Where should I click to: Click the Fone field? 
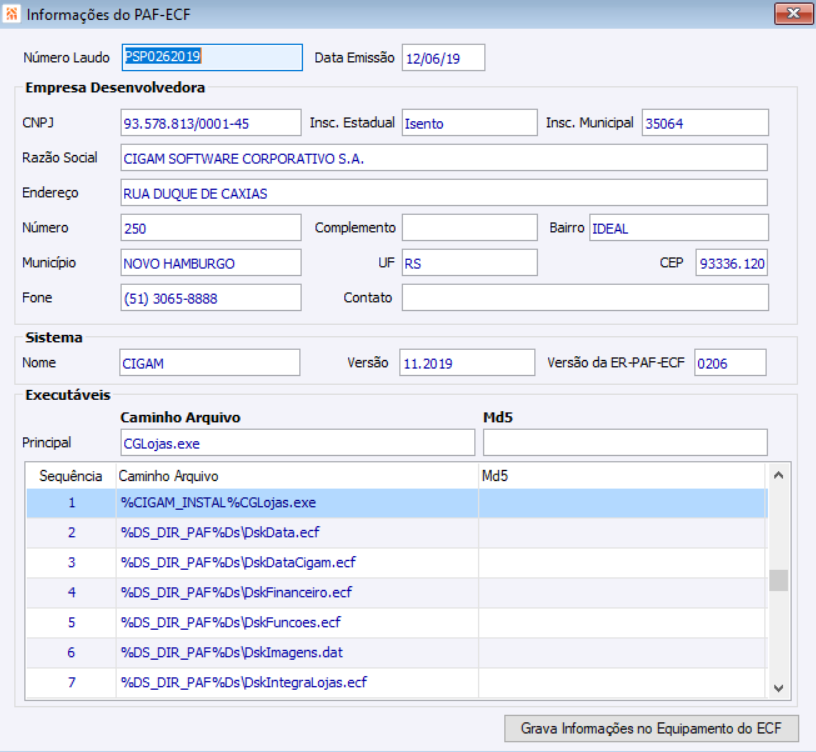211,298
